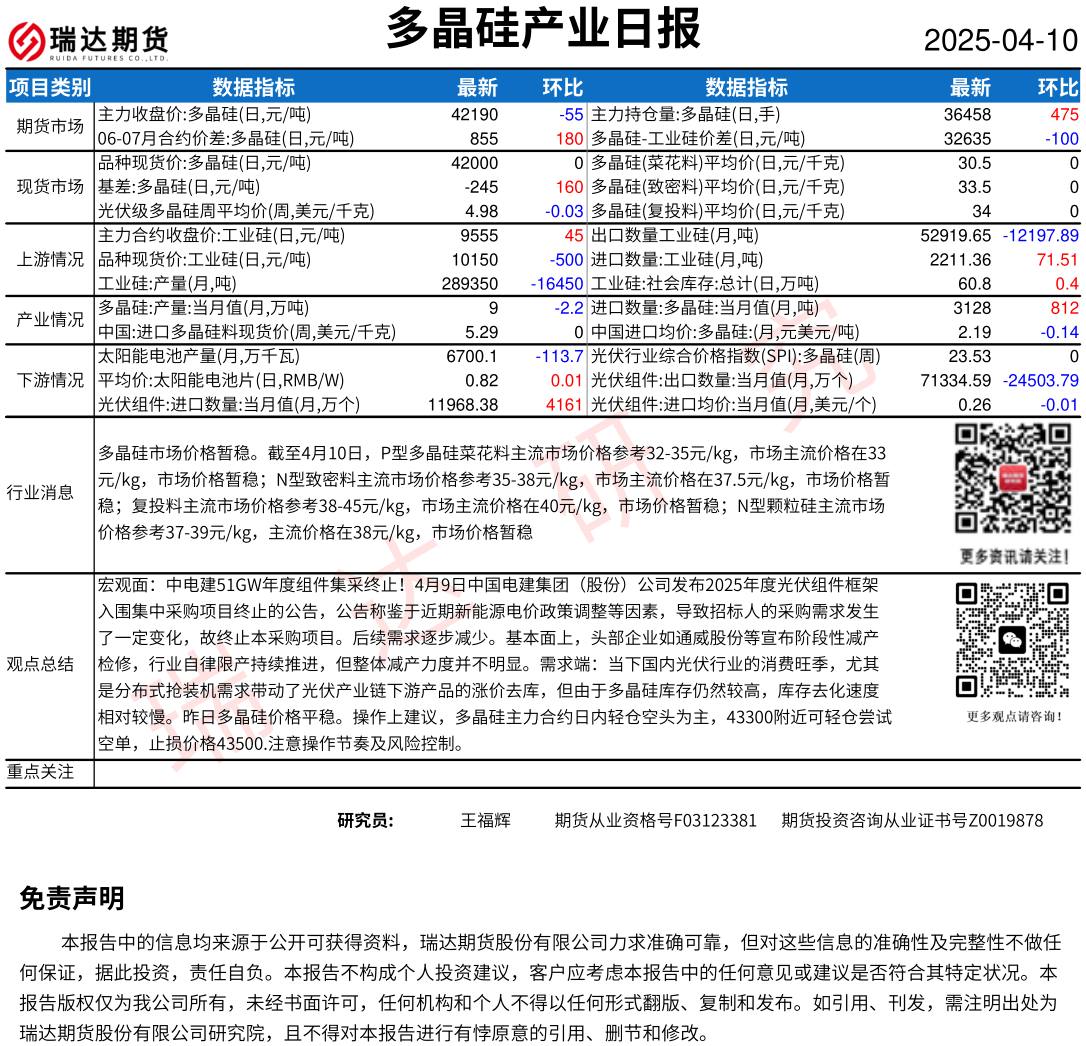Image resolution: width=1086 pixels, height=1046 pixels.
Task: Select the 期货市场 category cell
Action: [x=50, y=126]
